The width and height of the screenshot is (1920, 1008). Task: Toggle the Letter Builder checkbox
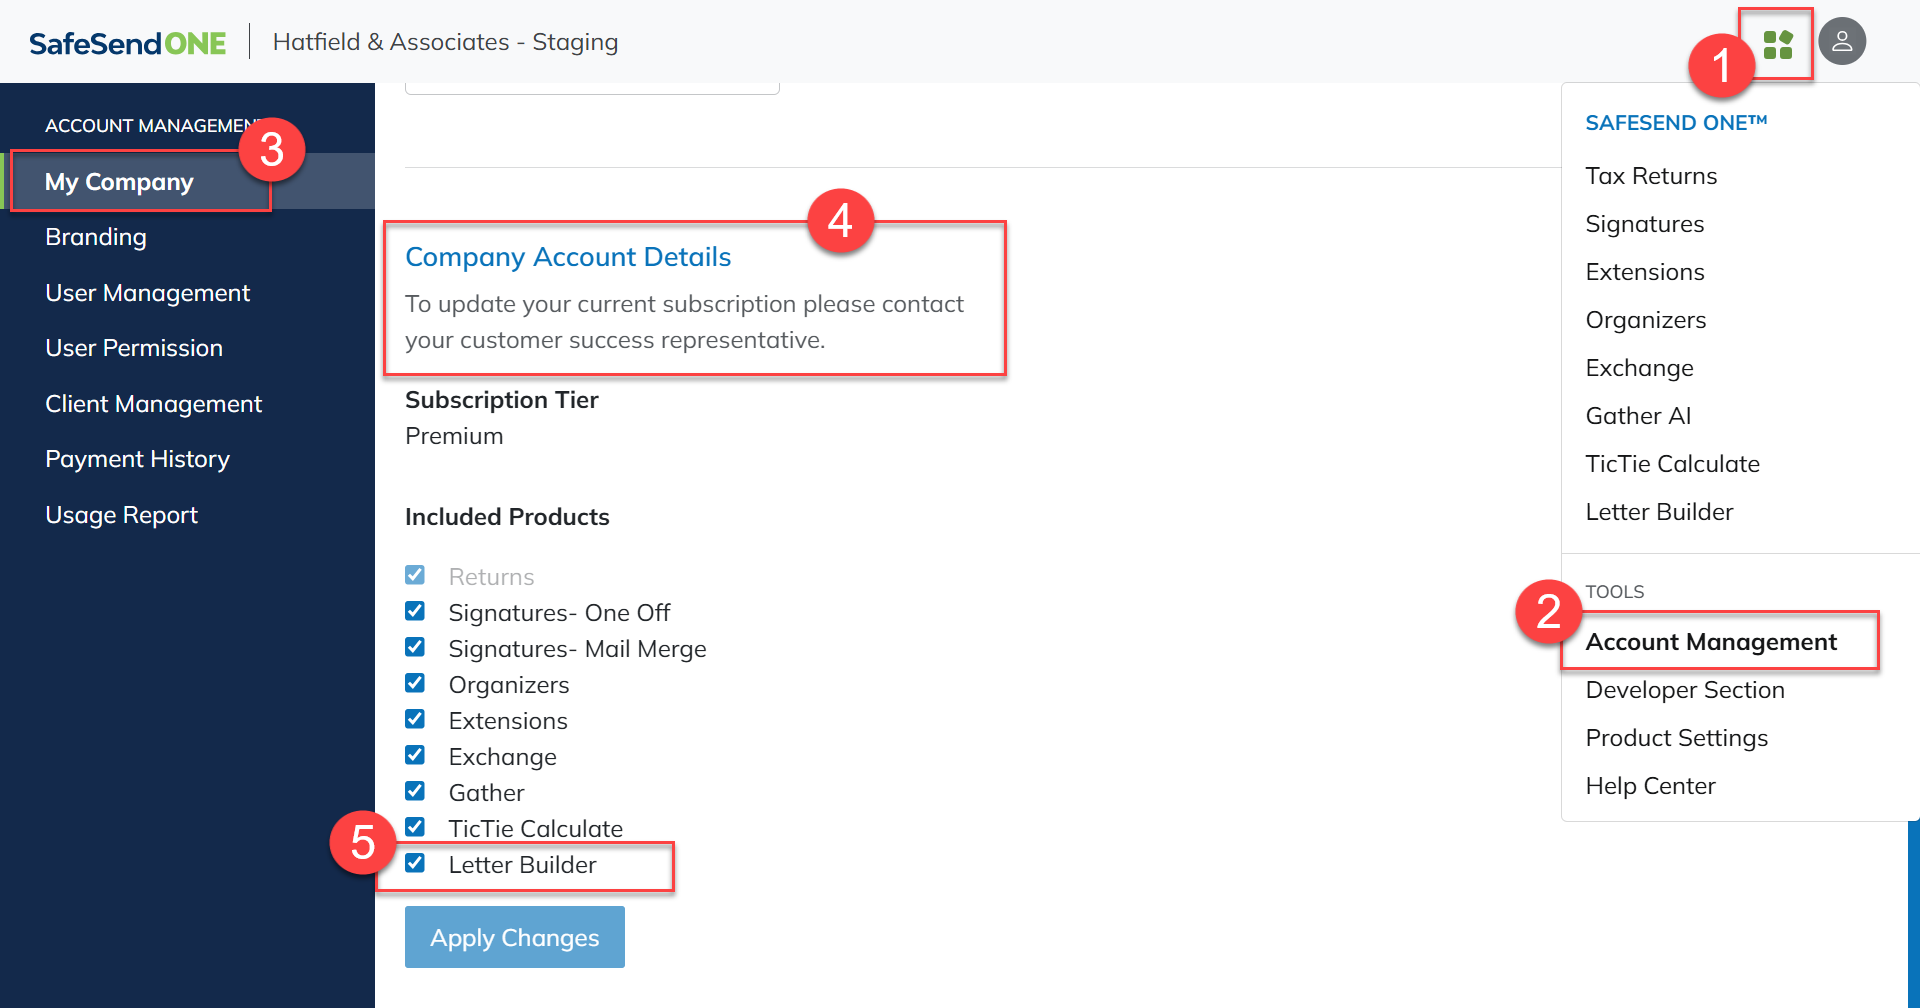pos(415,863)
